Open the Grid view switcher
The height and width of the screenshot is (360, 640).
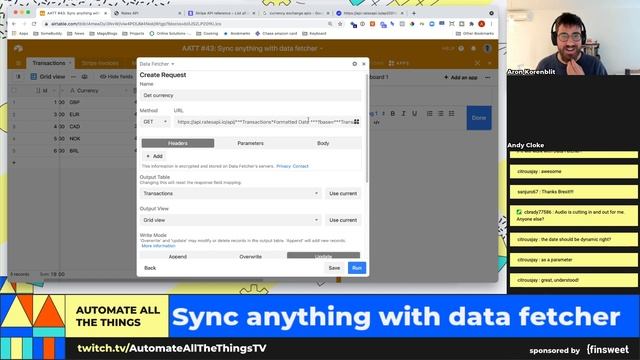pyautogui.click(x=48, y=77)
